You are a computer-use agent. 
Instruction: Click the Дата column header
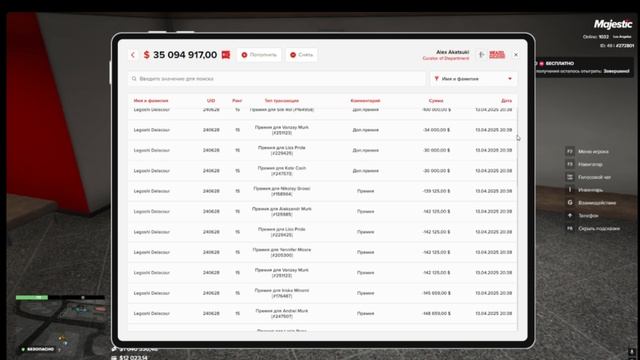tap(507, 100)
